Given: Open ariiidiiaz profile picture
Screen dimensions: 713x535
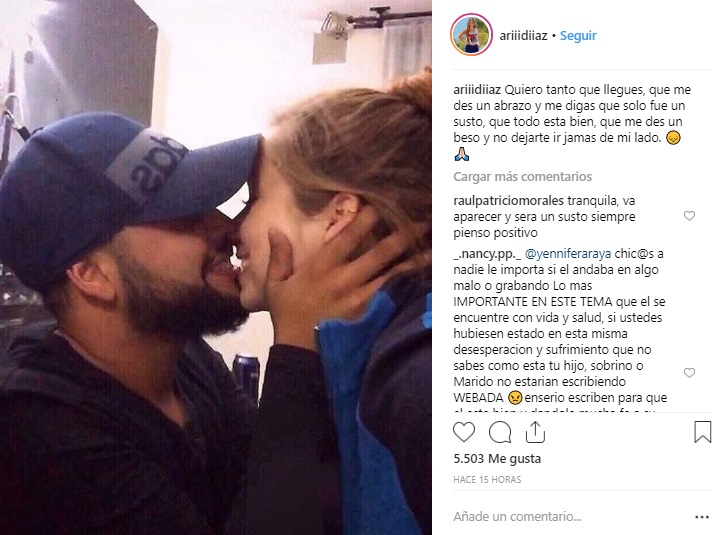Looking at the screenshot, I should (472, 35).
